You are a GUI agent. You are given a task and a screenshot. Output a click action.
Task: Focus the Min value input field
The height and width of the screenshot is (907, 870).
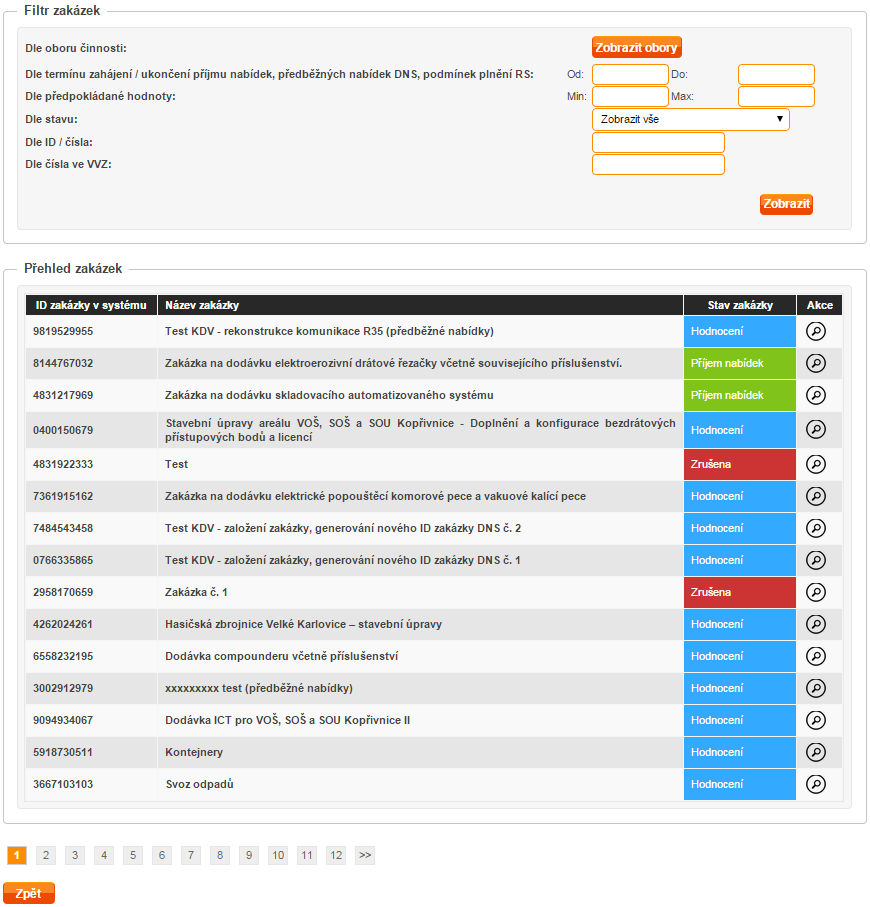[x=630, y=97]
